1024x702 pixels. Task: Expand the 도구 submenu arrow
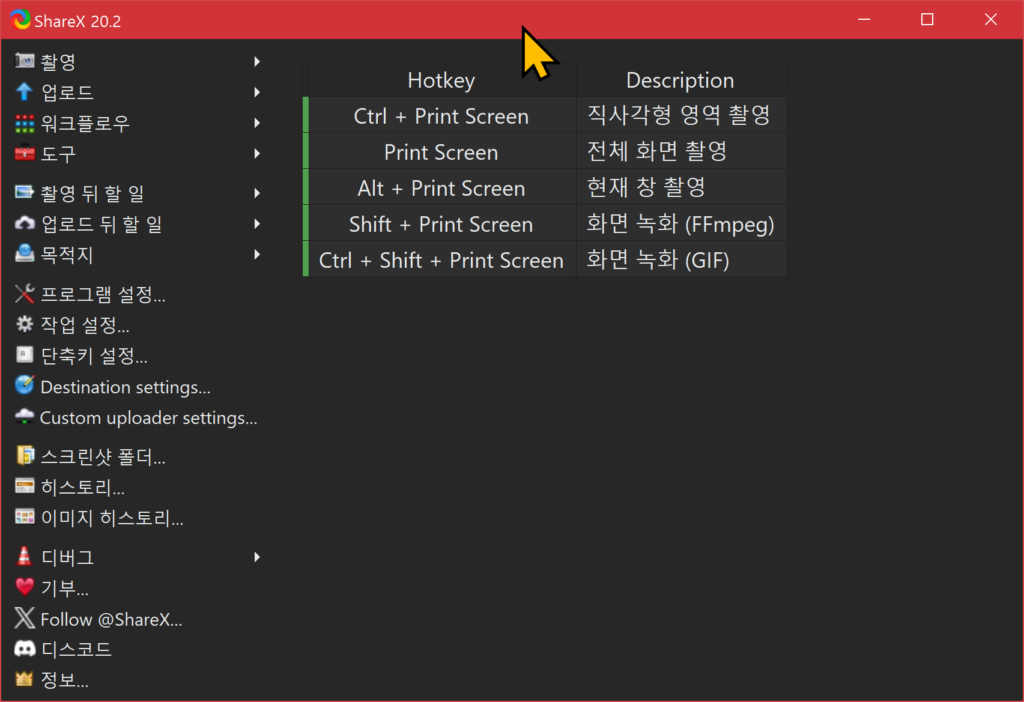[257, 153]
